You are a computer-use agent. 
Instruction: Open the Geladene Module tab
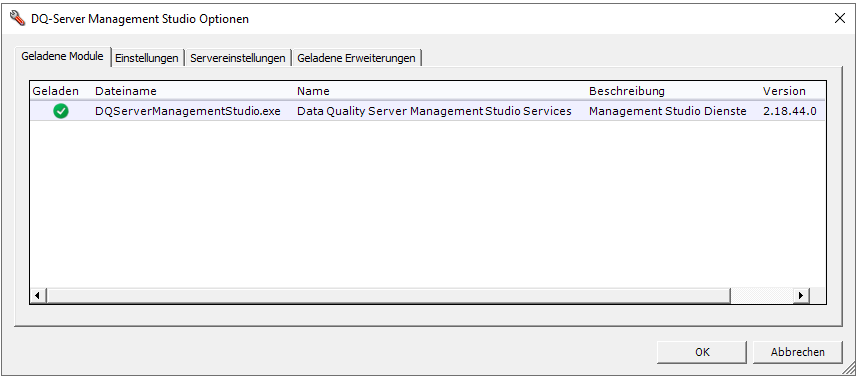click(62, 56)
